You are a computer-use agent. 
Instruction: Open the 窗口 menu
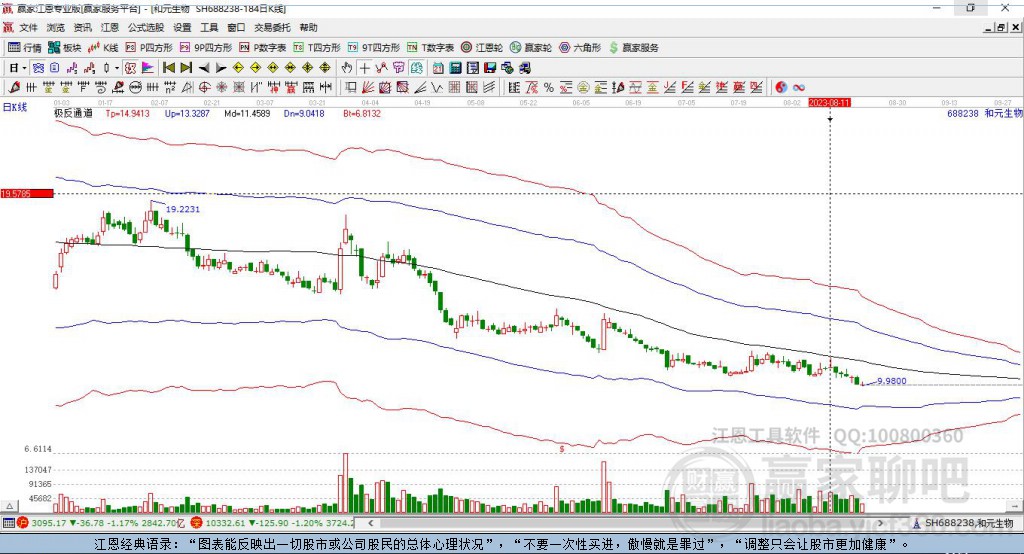pyautogui.click(x=236, y=27)
